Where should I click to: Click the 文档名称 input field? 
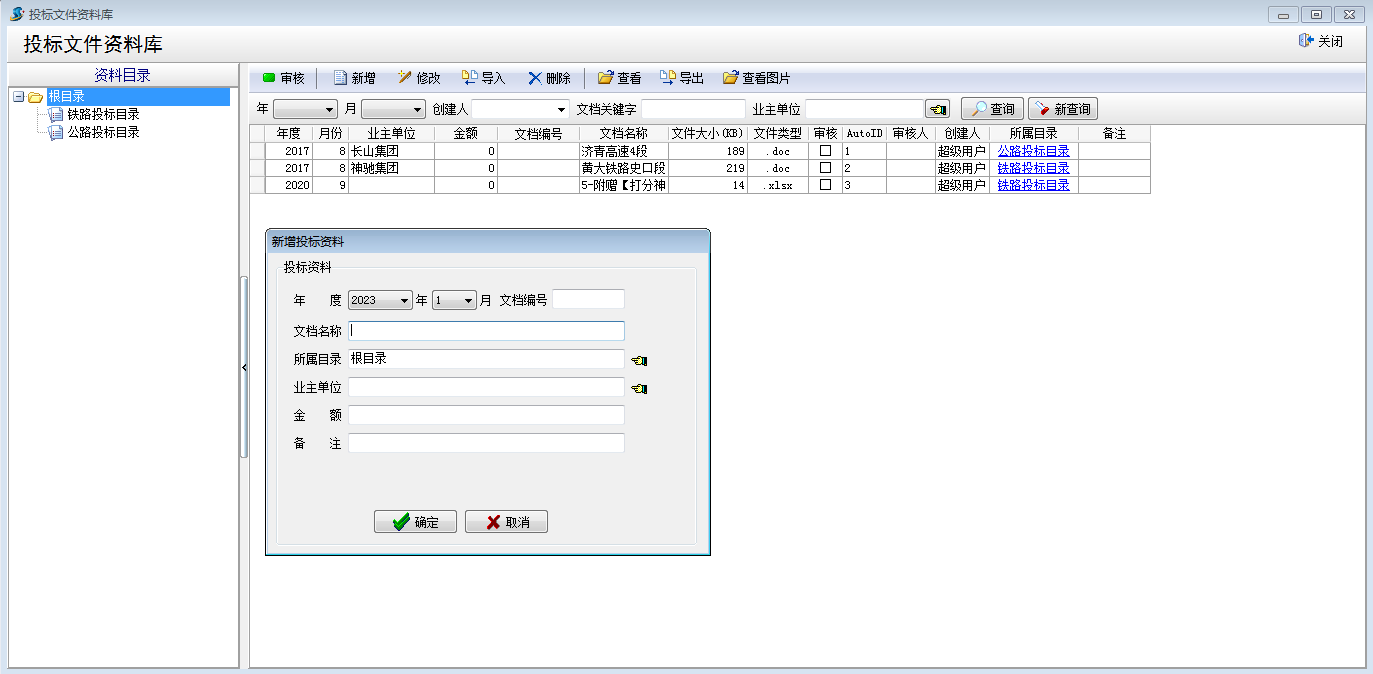pos(486,331)
